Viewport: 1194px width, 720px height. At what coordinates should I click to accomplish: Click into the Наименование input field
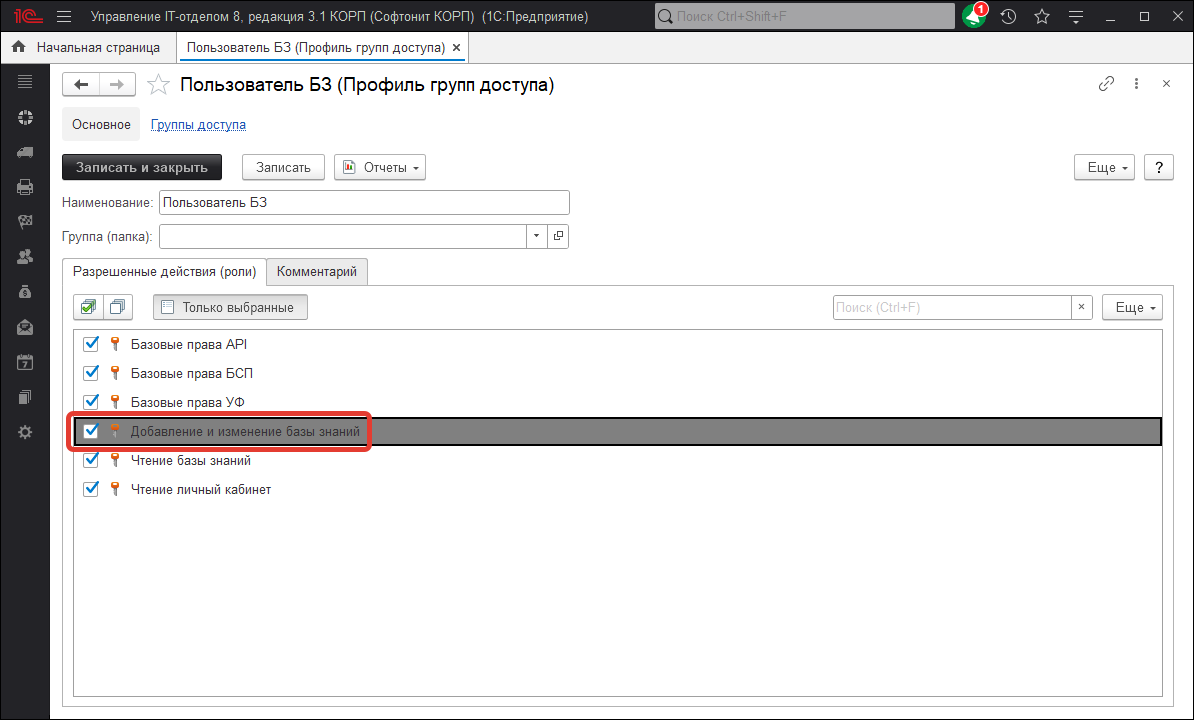pos(364,202)
